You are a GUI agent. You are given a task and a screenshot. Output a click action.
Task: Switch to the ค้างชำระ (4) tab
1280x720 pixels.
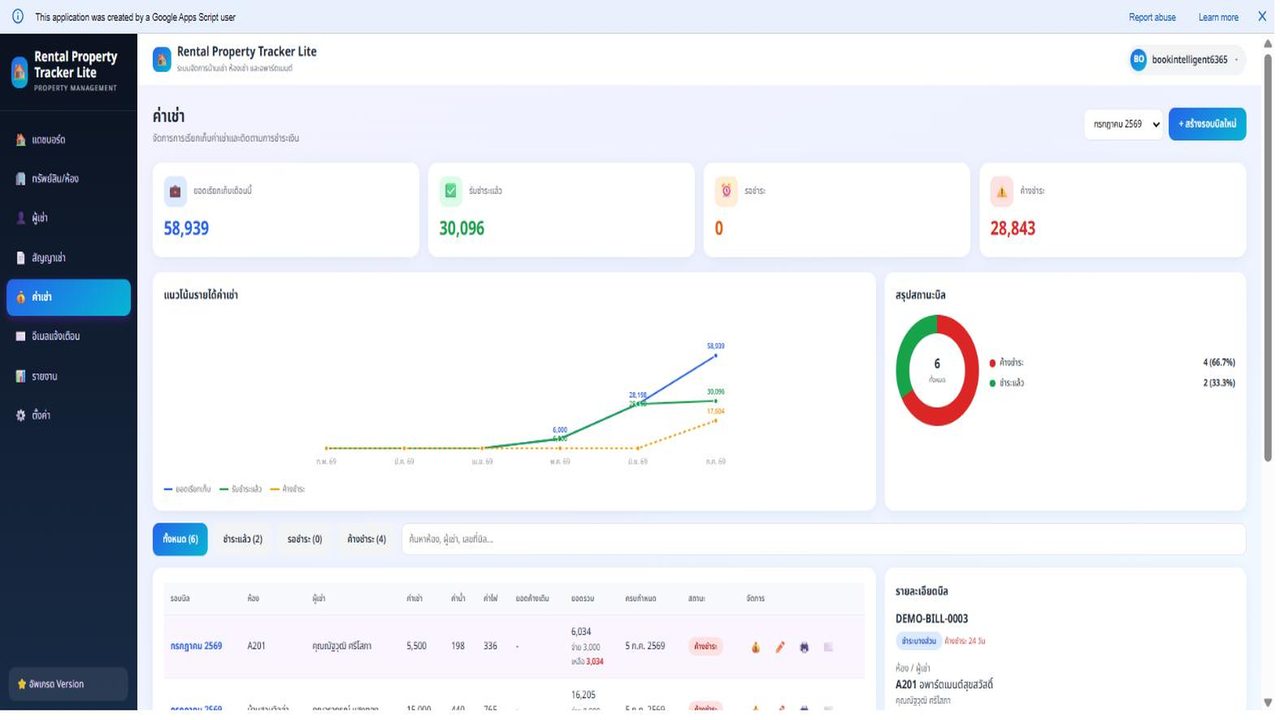[366, 539]
